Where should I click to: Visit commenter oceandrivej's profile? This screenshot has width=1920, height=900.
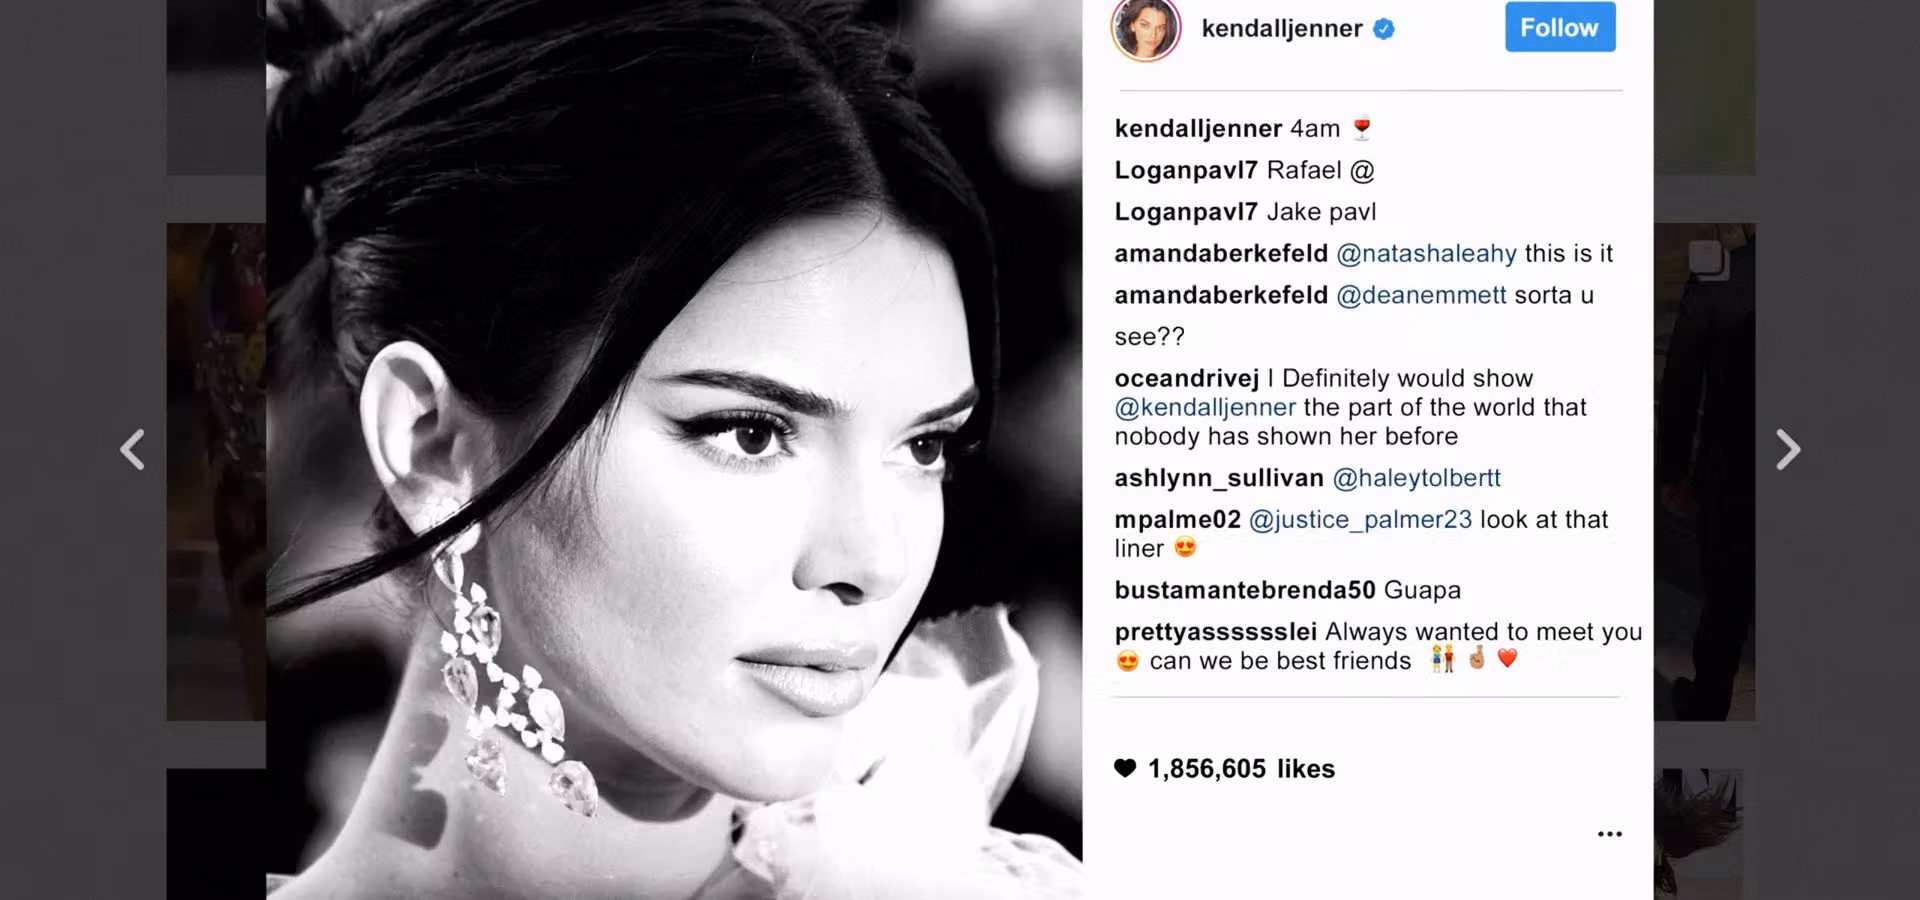[1187, 379]
